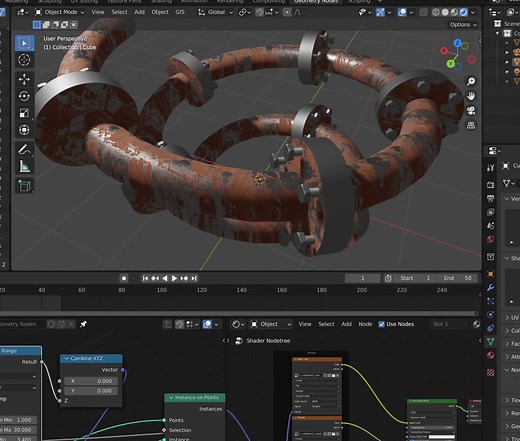
Task: Select the Rotate tool
Action: coord(24,96)
